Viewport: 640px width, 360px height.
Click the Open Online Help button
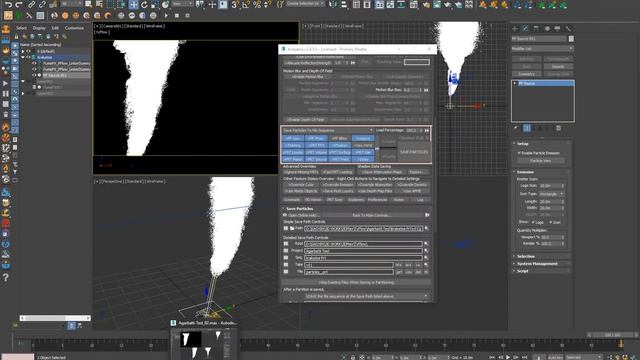pos(304,215)
